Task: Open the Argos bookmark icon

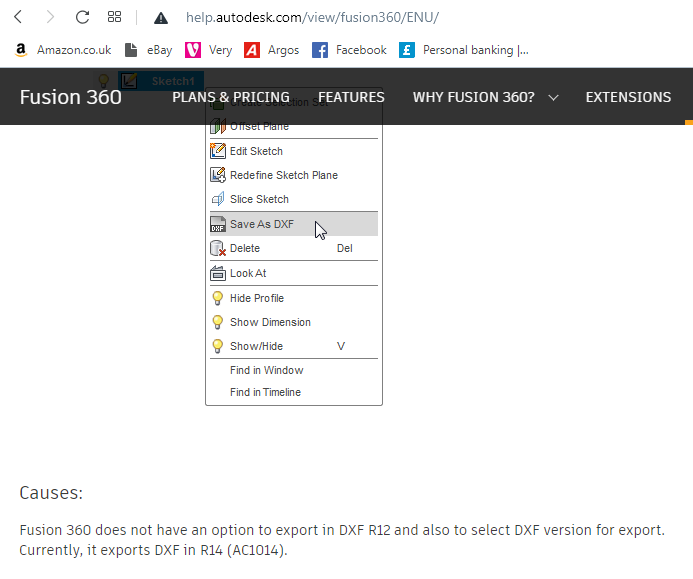Action: point(252,50)
